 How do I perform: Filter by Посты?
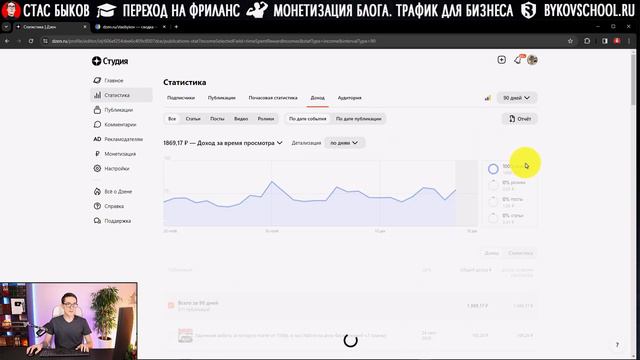click(217, 119)
